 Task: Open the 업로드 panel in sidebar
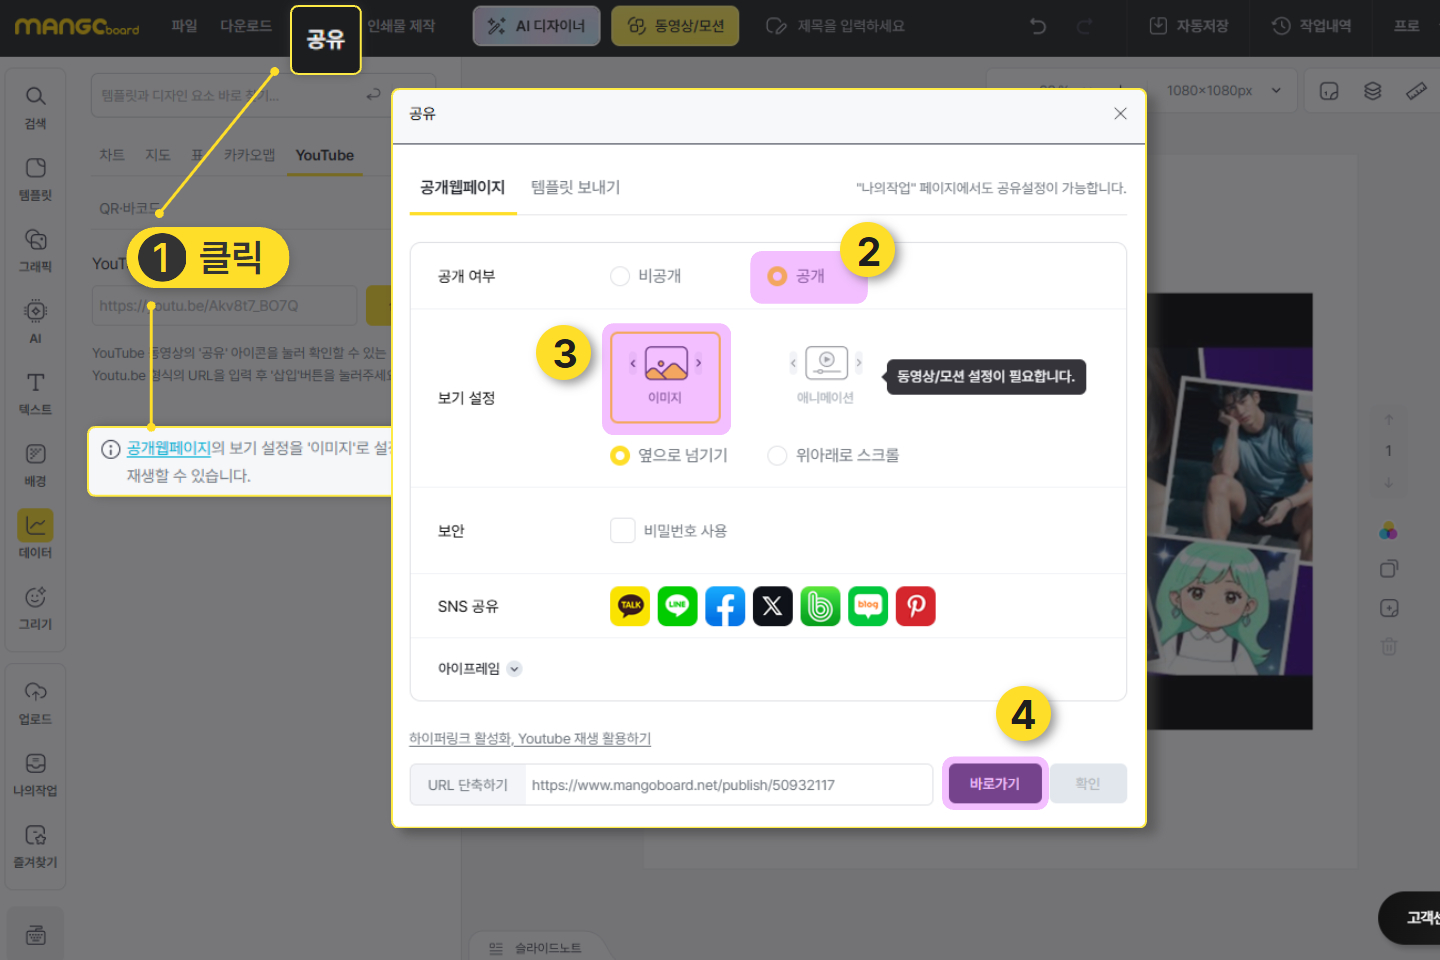tap(35, 703)
